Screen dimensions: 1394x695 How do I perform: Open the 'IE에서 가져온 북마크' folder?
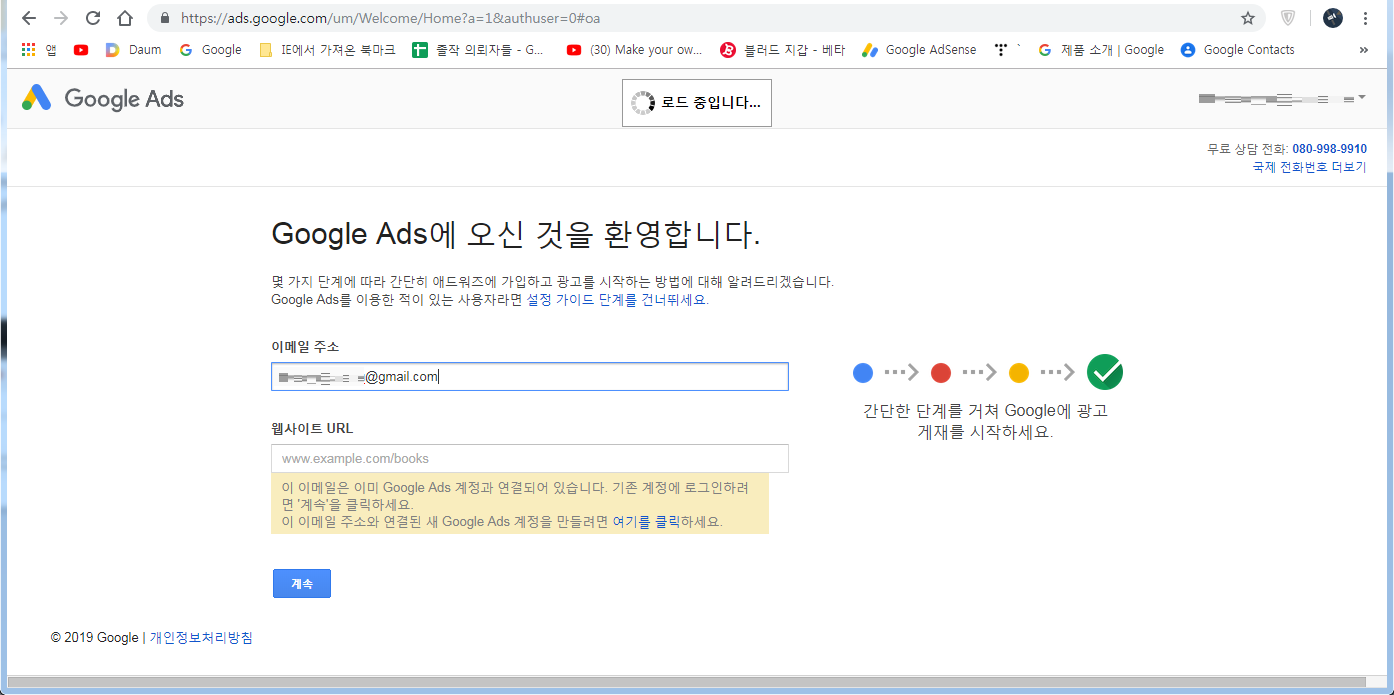[327, 50]
